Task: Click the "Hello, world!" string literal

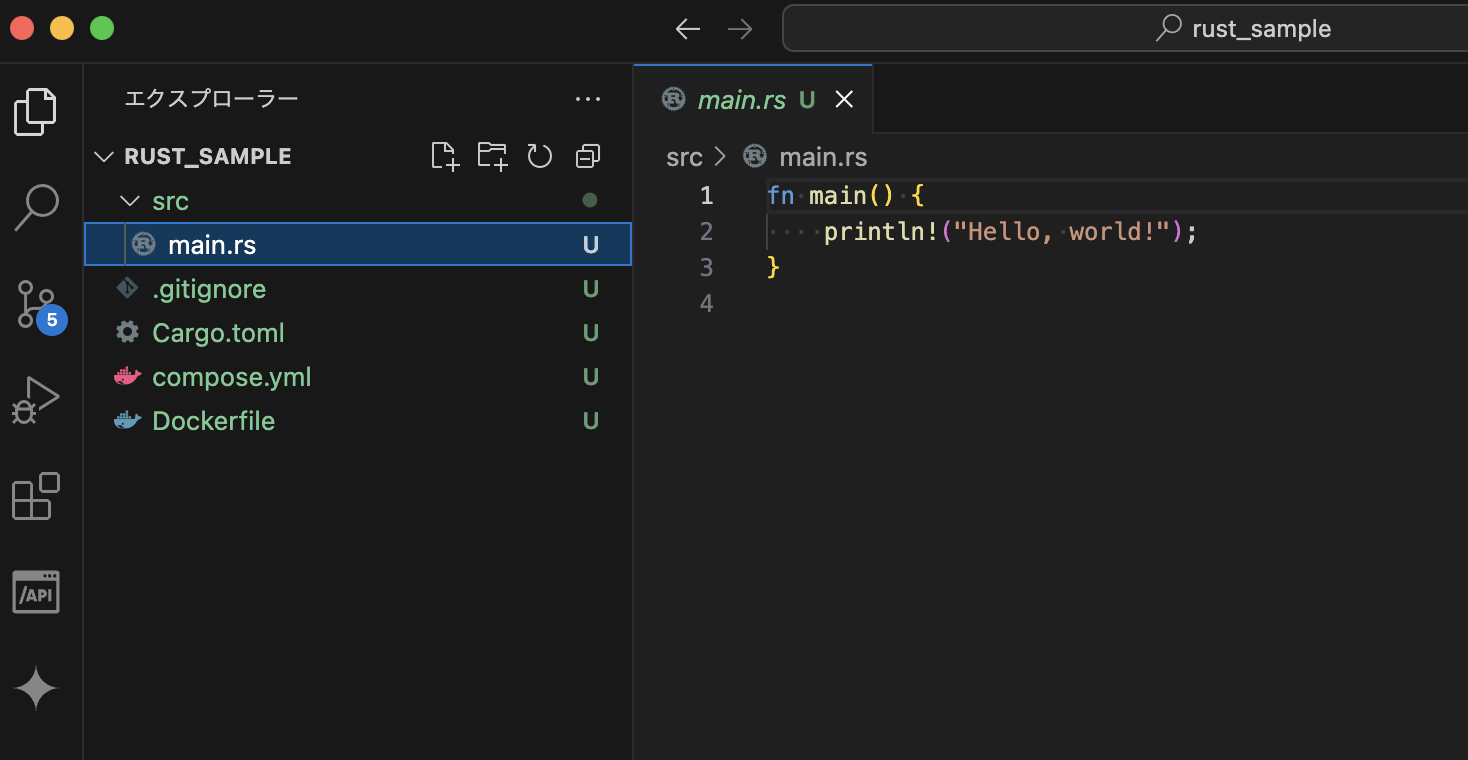Action: (x=1062, y=231)
